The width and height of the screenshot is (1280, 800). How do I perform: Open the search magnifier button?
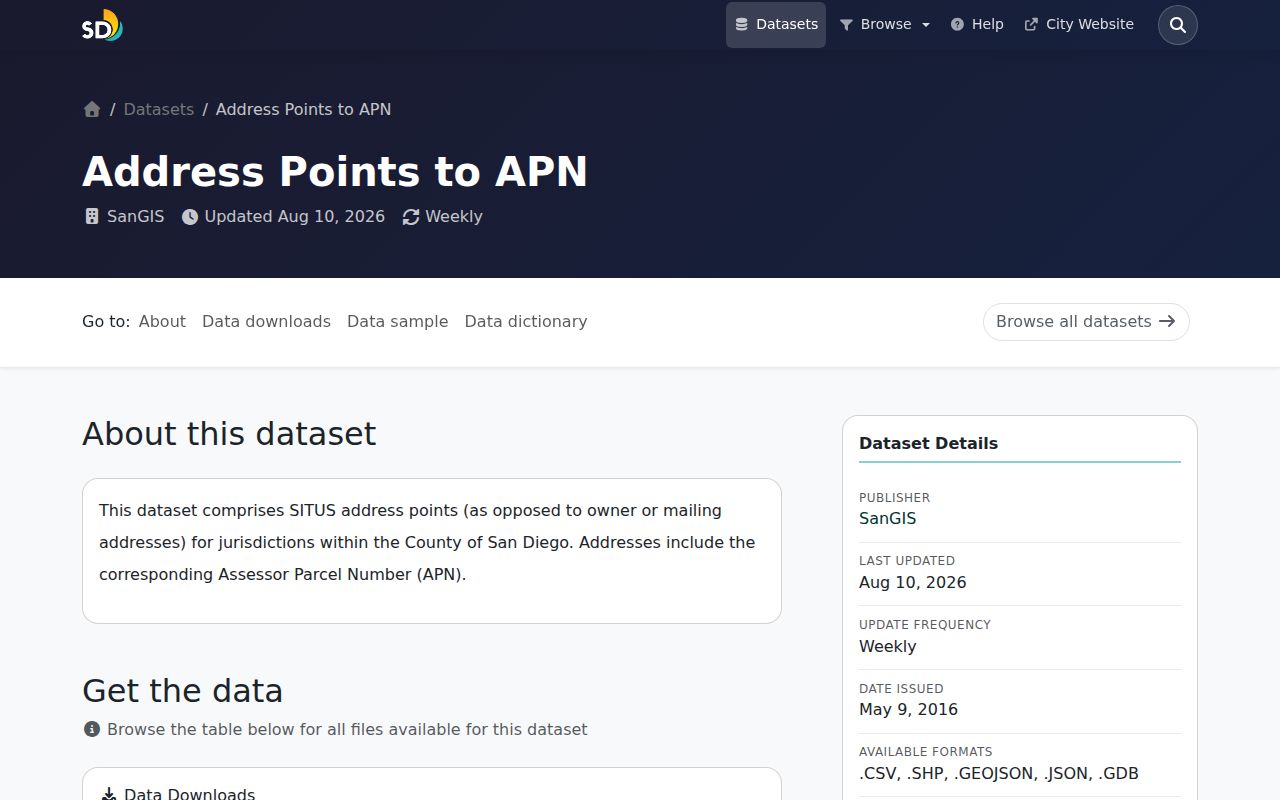click(1177, 25)
